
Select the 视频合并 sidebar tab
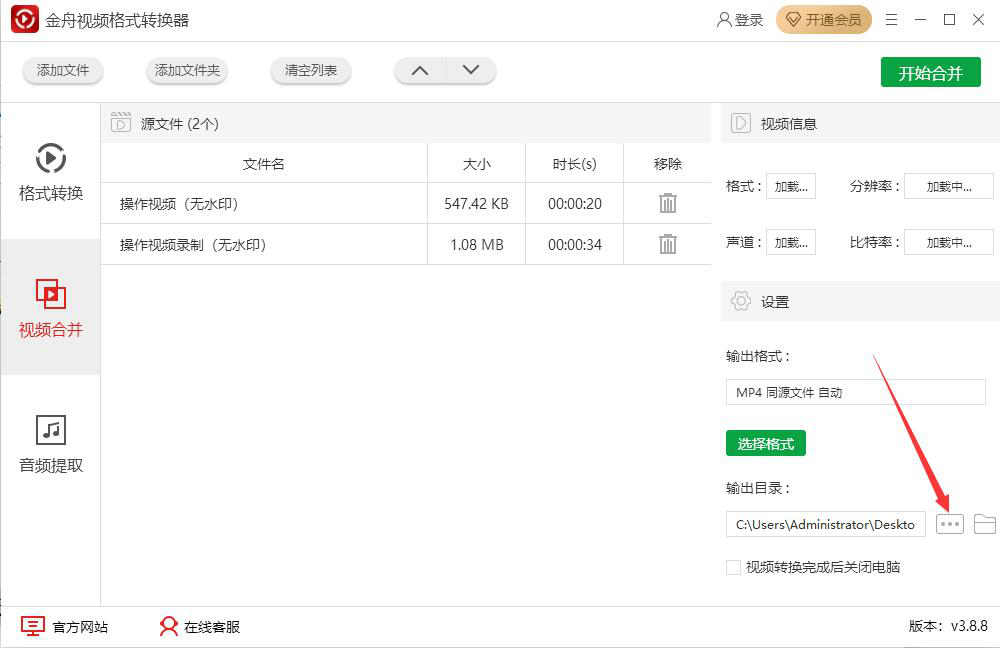[x=51, y=308]
